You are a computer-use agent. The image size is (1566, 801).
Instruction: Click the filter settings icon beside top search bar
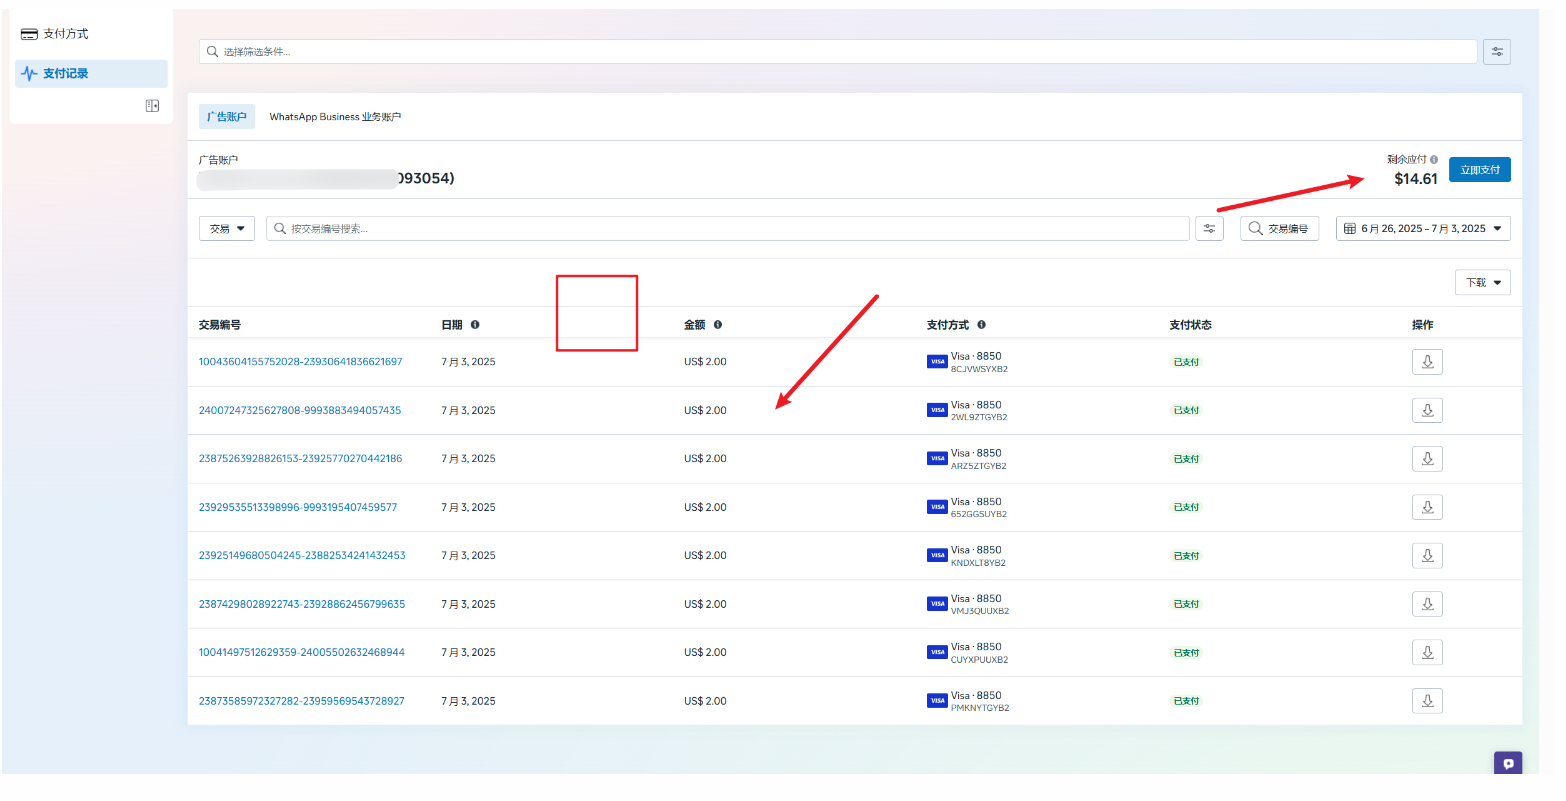[x=1496, y=52]
